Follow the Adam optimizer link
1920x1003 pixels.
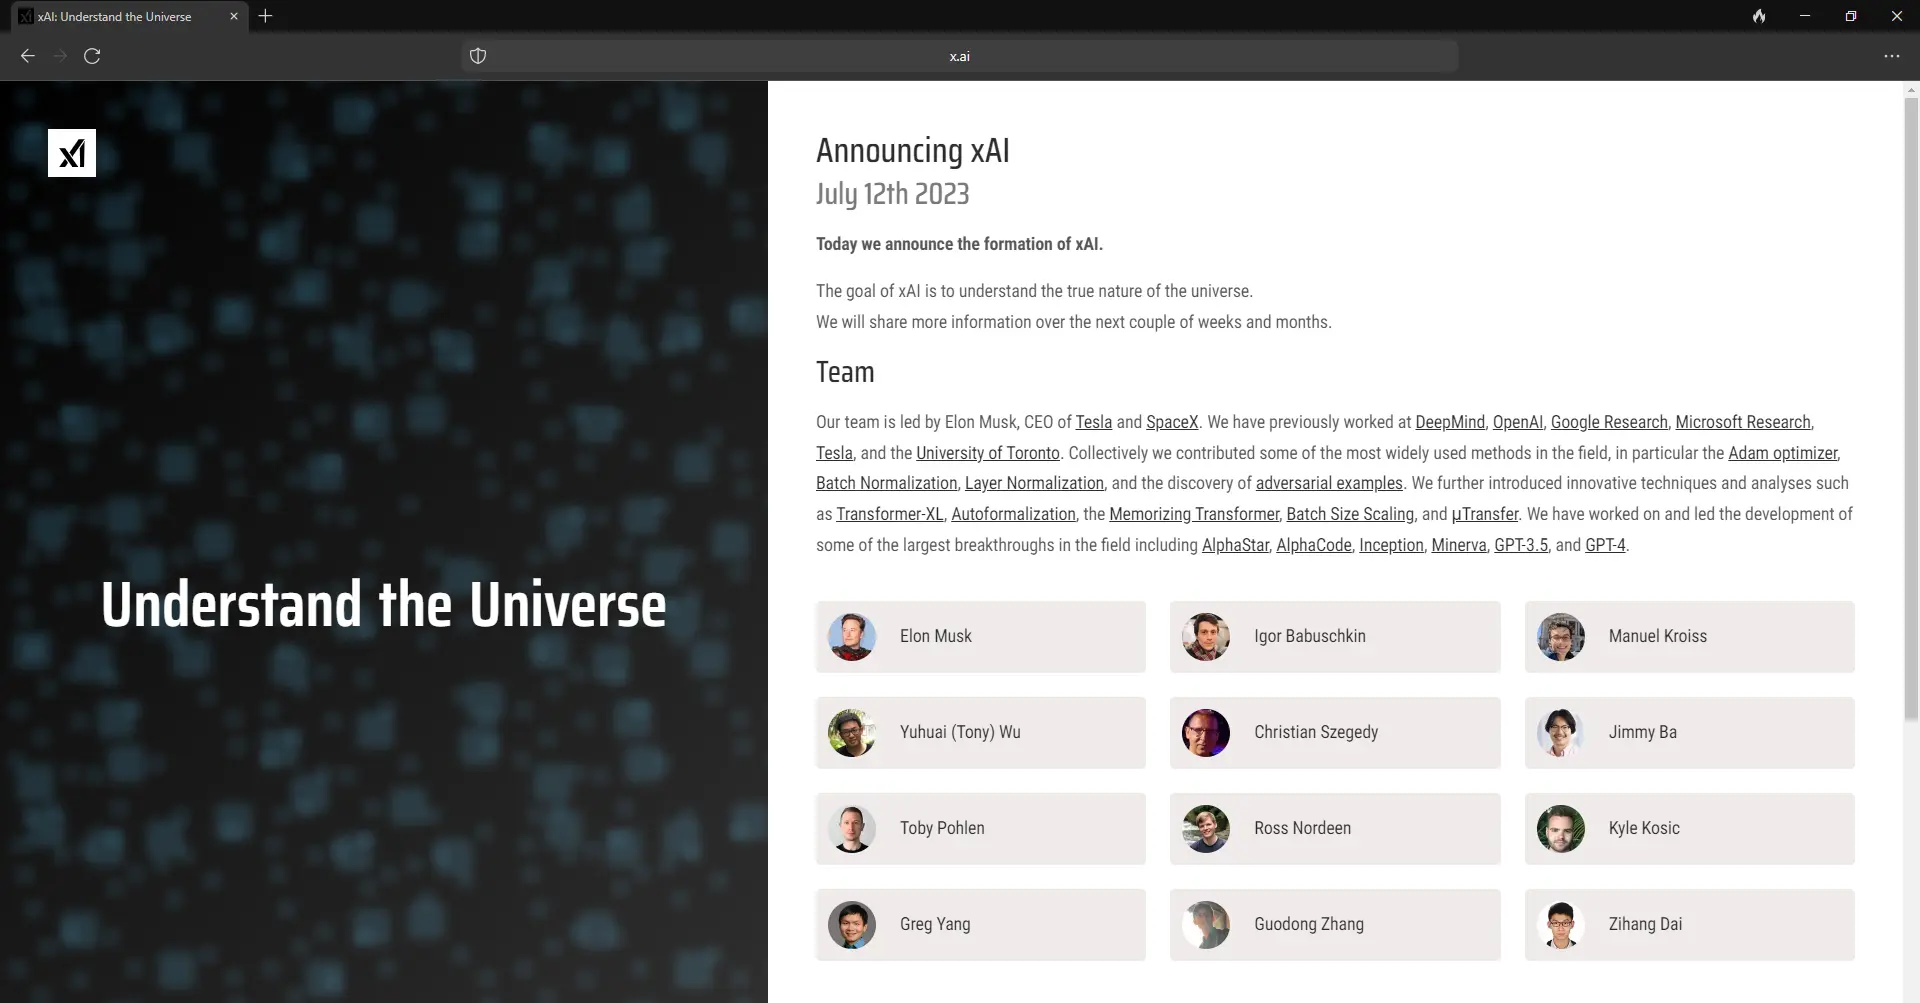pos(1783,453)
